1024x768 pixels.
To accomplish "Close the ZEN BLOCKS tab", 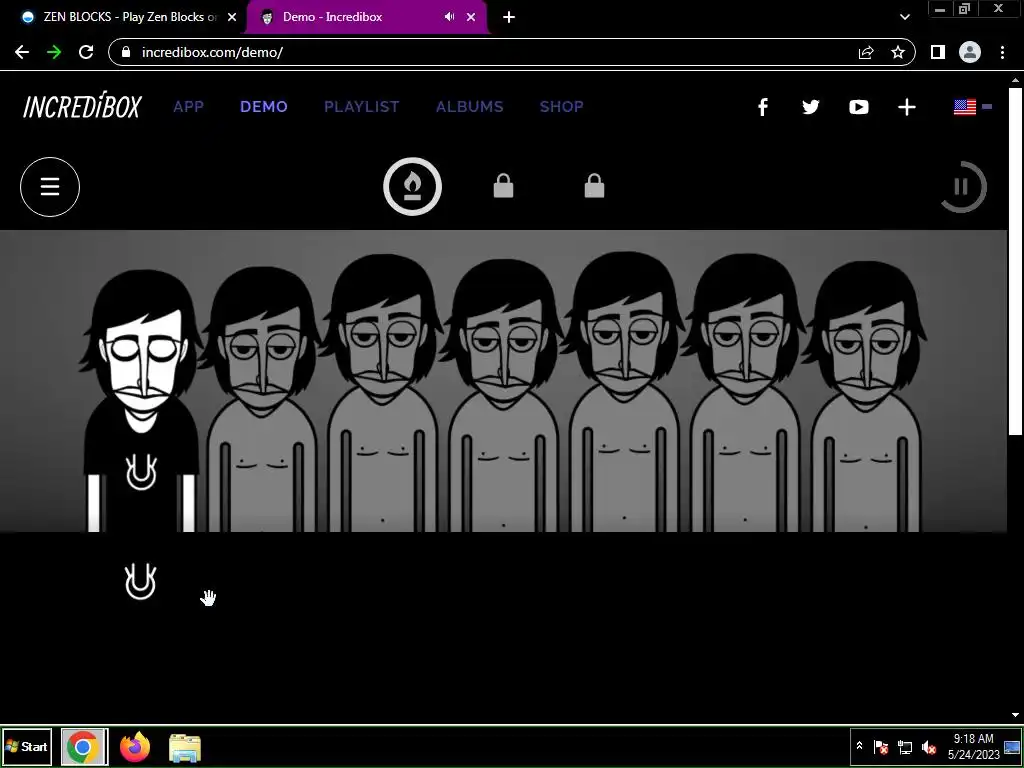I will 232,17.
